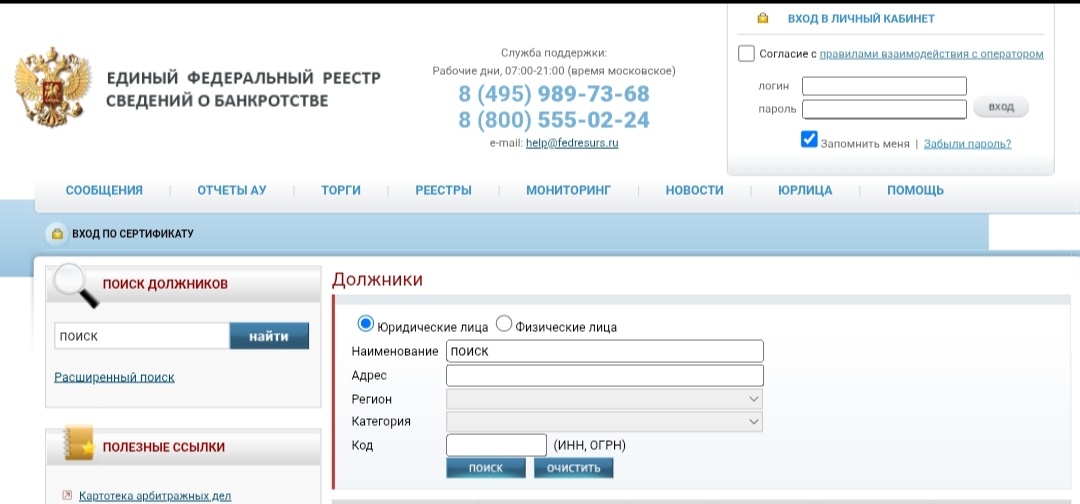Viewport: 1080px width, 504px height.
Task: Open the Категория dropdown
Action: (604, 421)
